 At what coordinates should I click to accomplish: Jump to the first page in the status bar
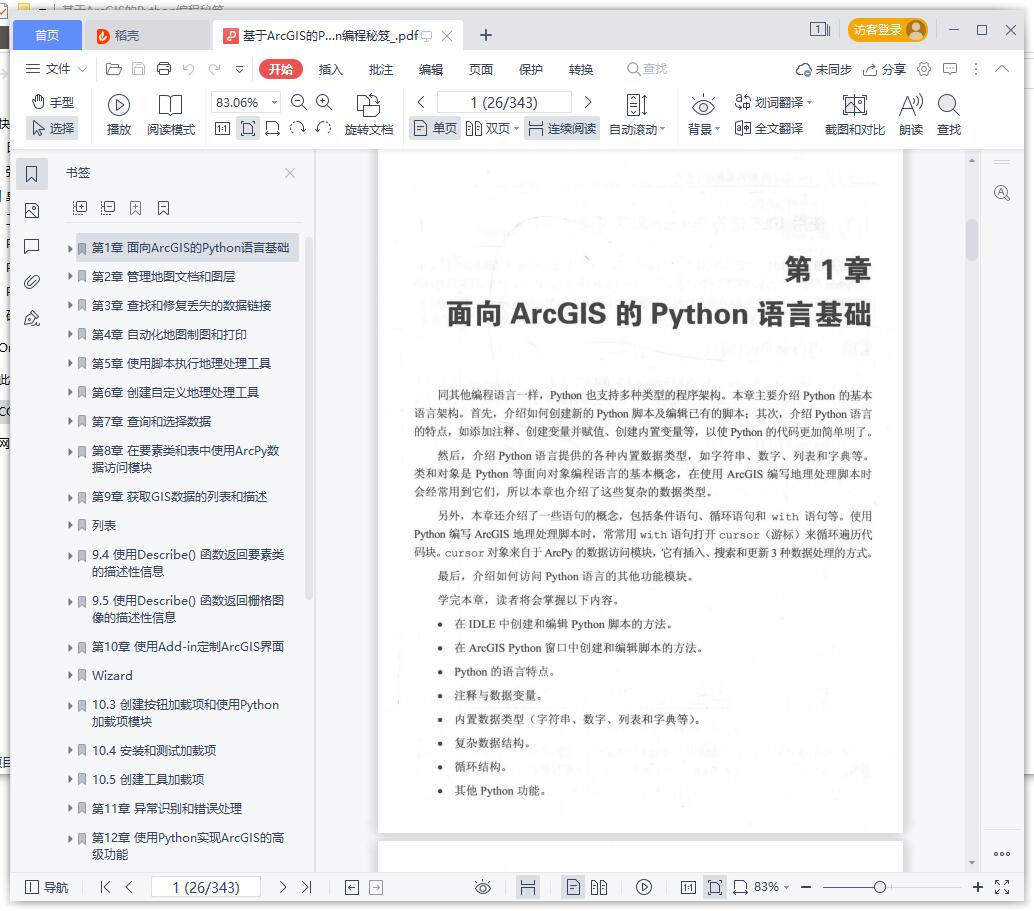click(105, 887)
